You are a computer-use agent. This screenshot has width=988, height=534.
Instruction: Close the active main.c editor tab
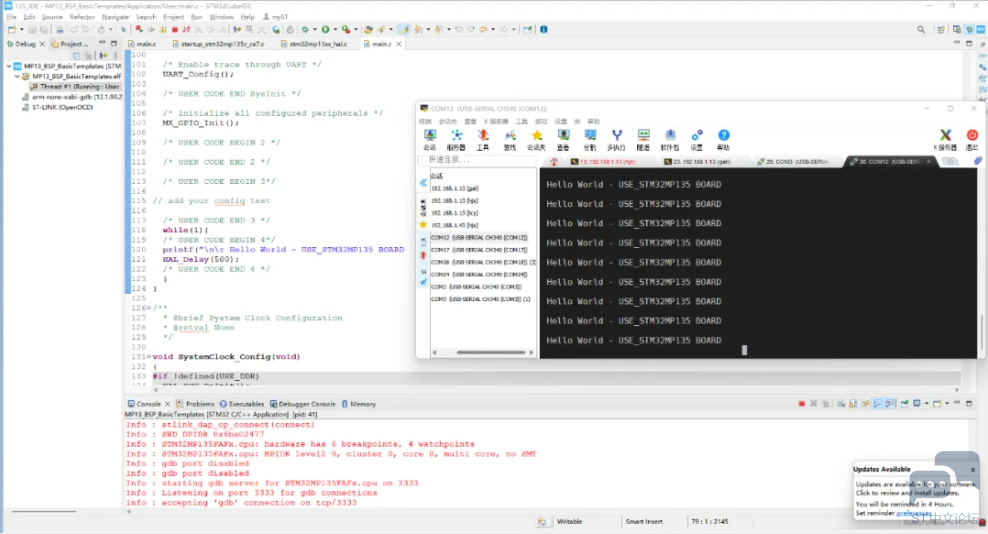pos(399,44)
